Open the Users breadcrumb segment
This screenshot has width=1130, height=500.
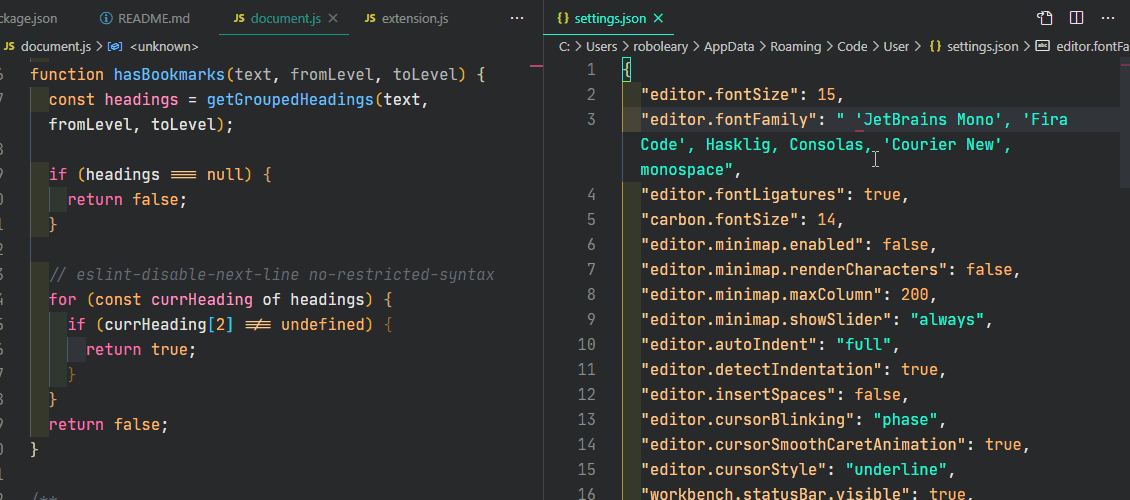click(x=602, y=46)
